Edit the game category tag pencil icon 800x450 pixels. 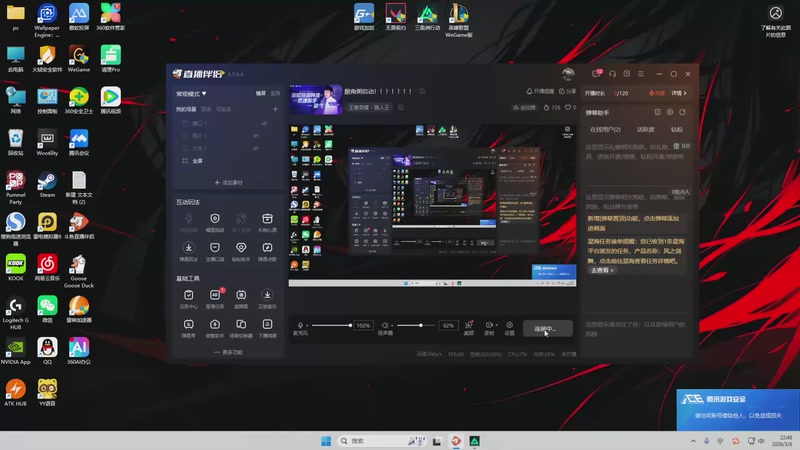coord(401,108)
